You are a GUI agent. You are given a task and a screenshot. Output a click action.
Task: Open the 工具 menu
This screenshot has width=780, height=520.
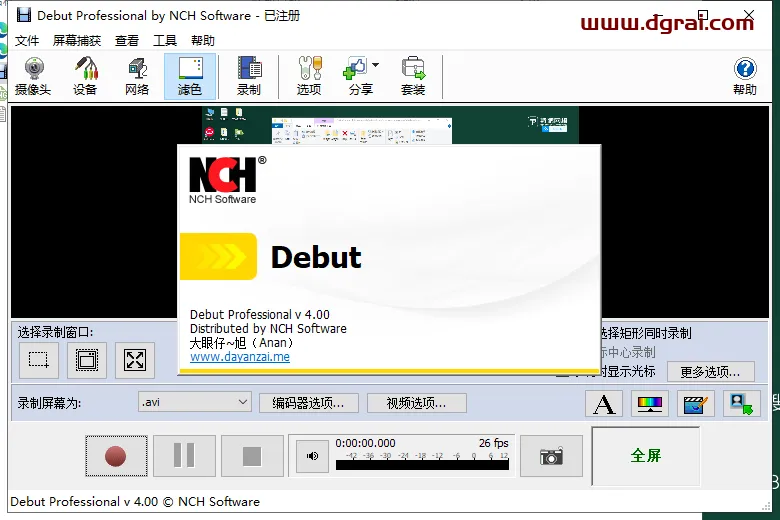pos(165,40)
